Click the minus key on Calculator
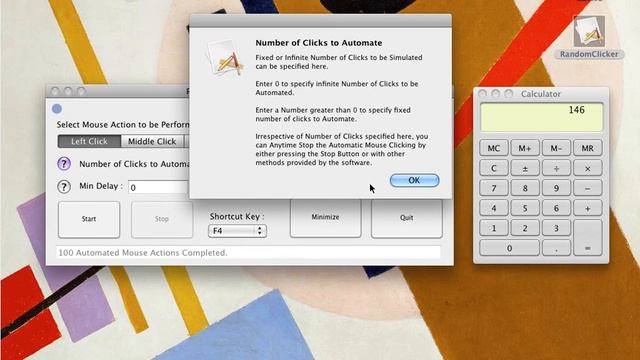640x360 pixels. 587,188
